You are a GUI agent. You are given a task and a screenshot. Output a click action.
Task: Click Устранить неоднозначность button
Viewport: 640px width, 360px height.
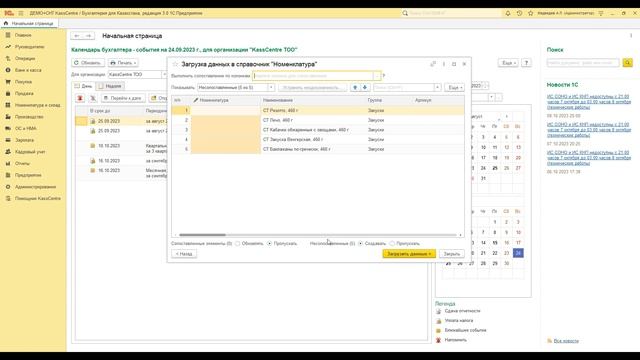(x=313, y=87)
